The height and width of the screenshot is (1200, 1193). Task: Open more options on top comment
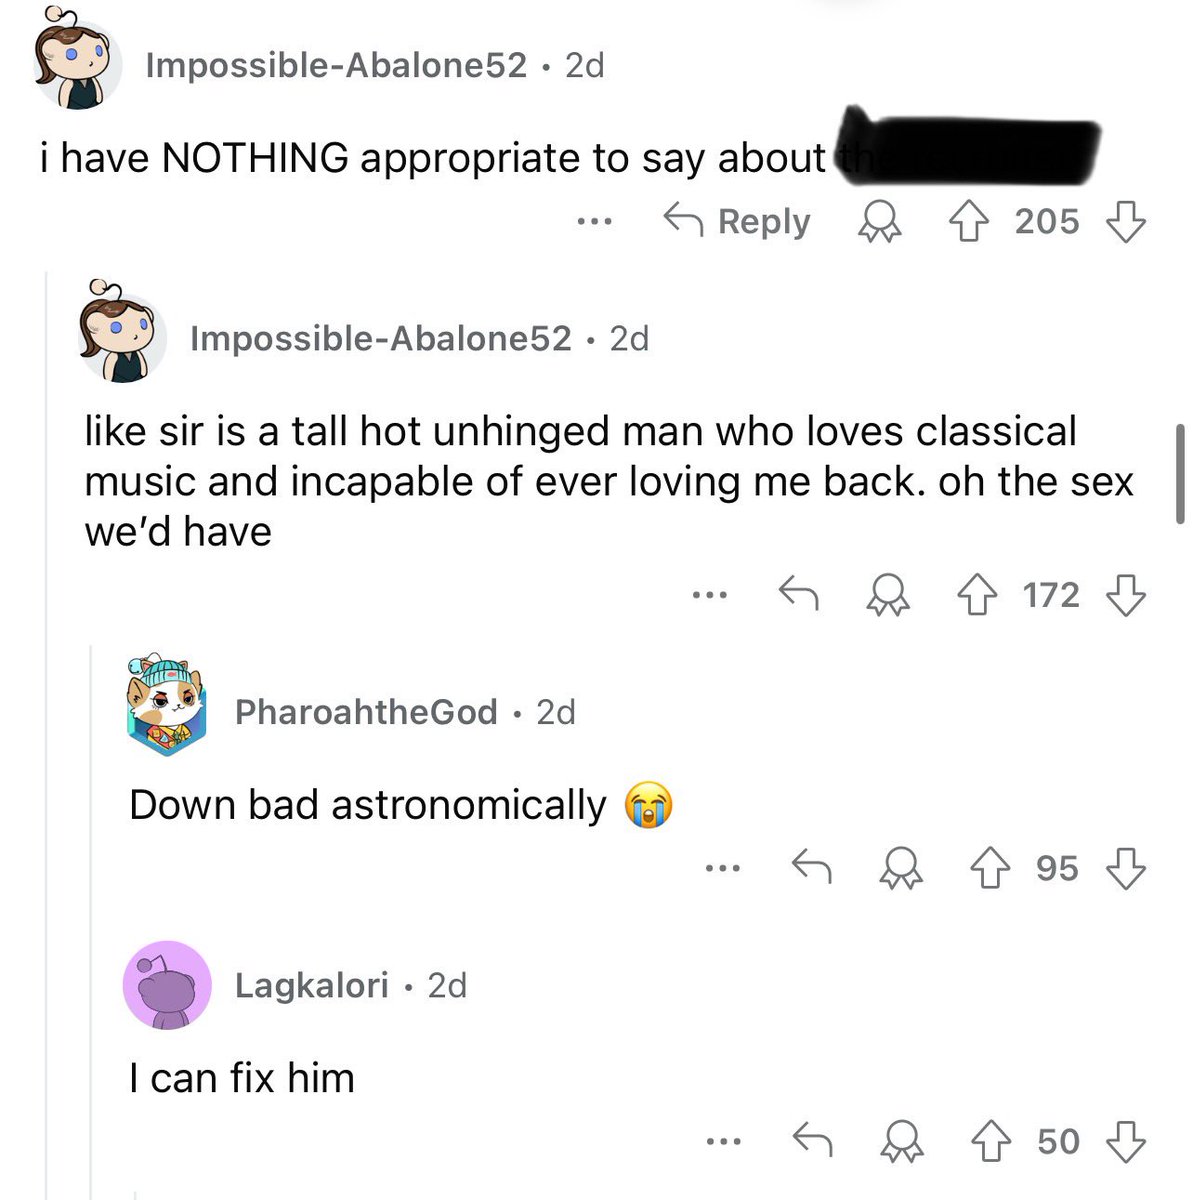pos(593,222)
